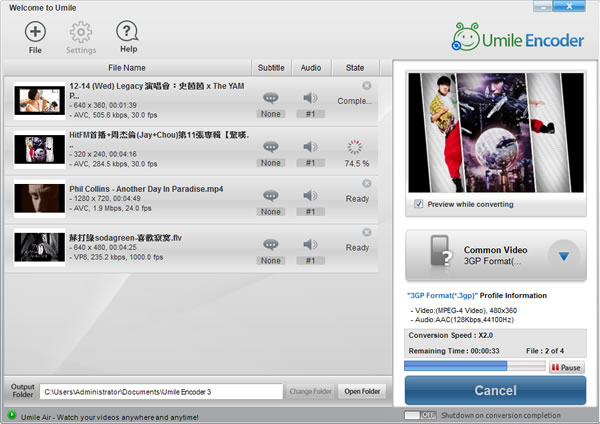Open the Help icon in toolbar
600x424 pixels.
[x=128, y=31]
